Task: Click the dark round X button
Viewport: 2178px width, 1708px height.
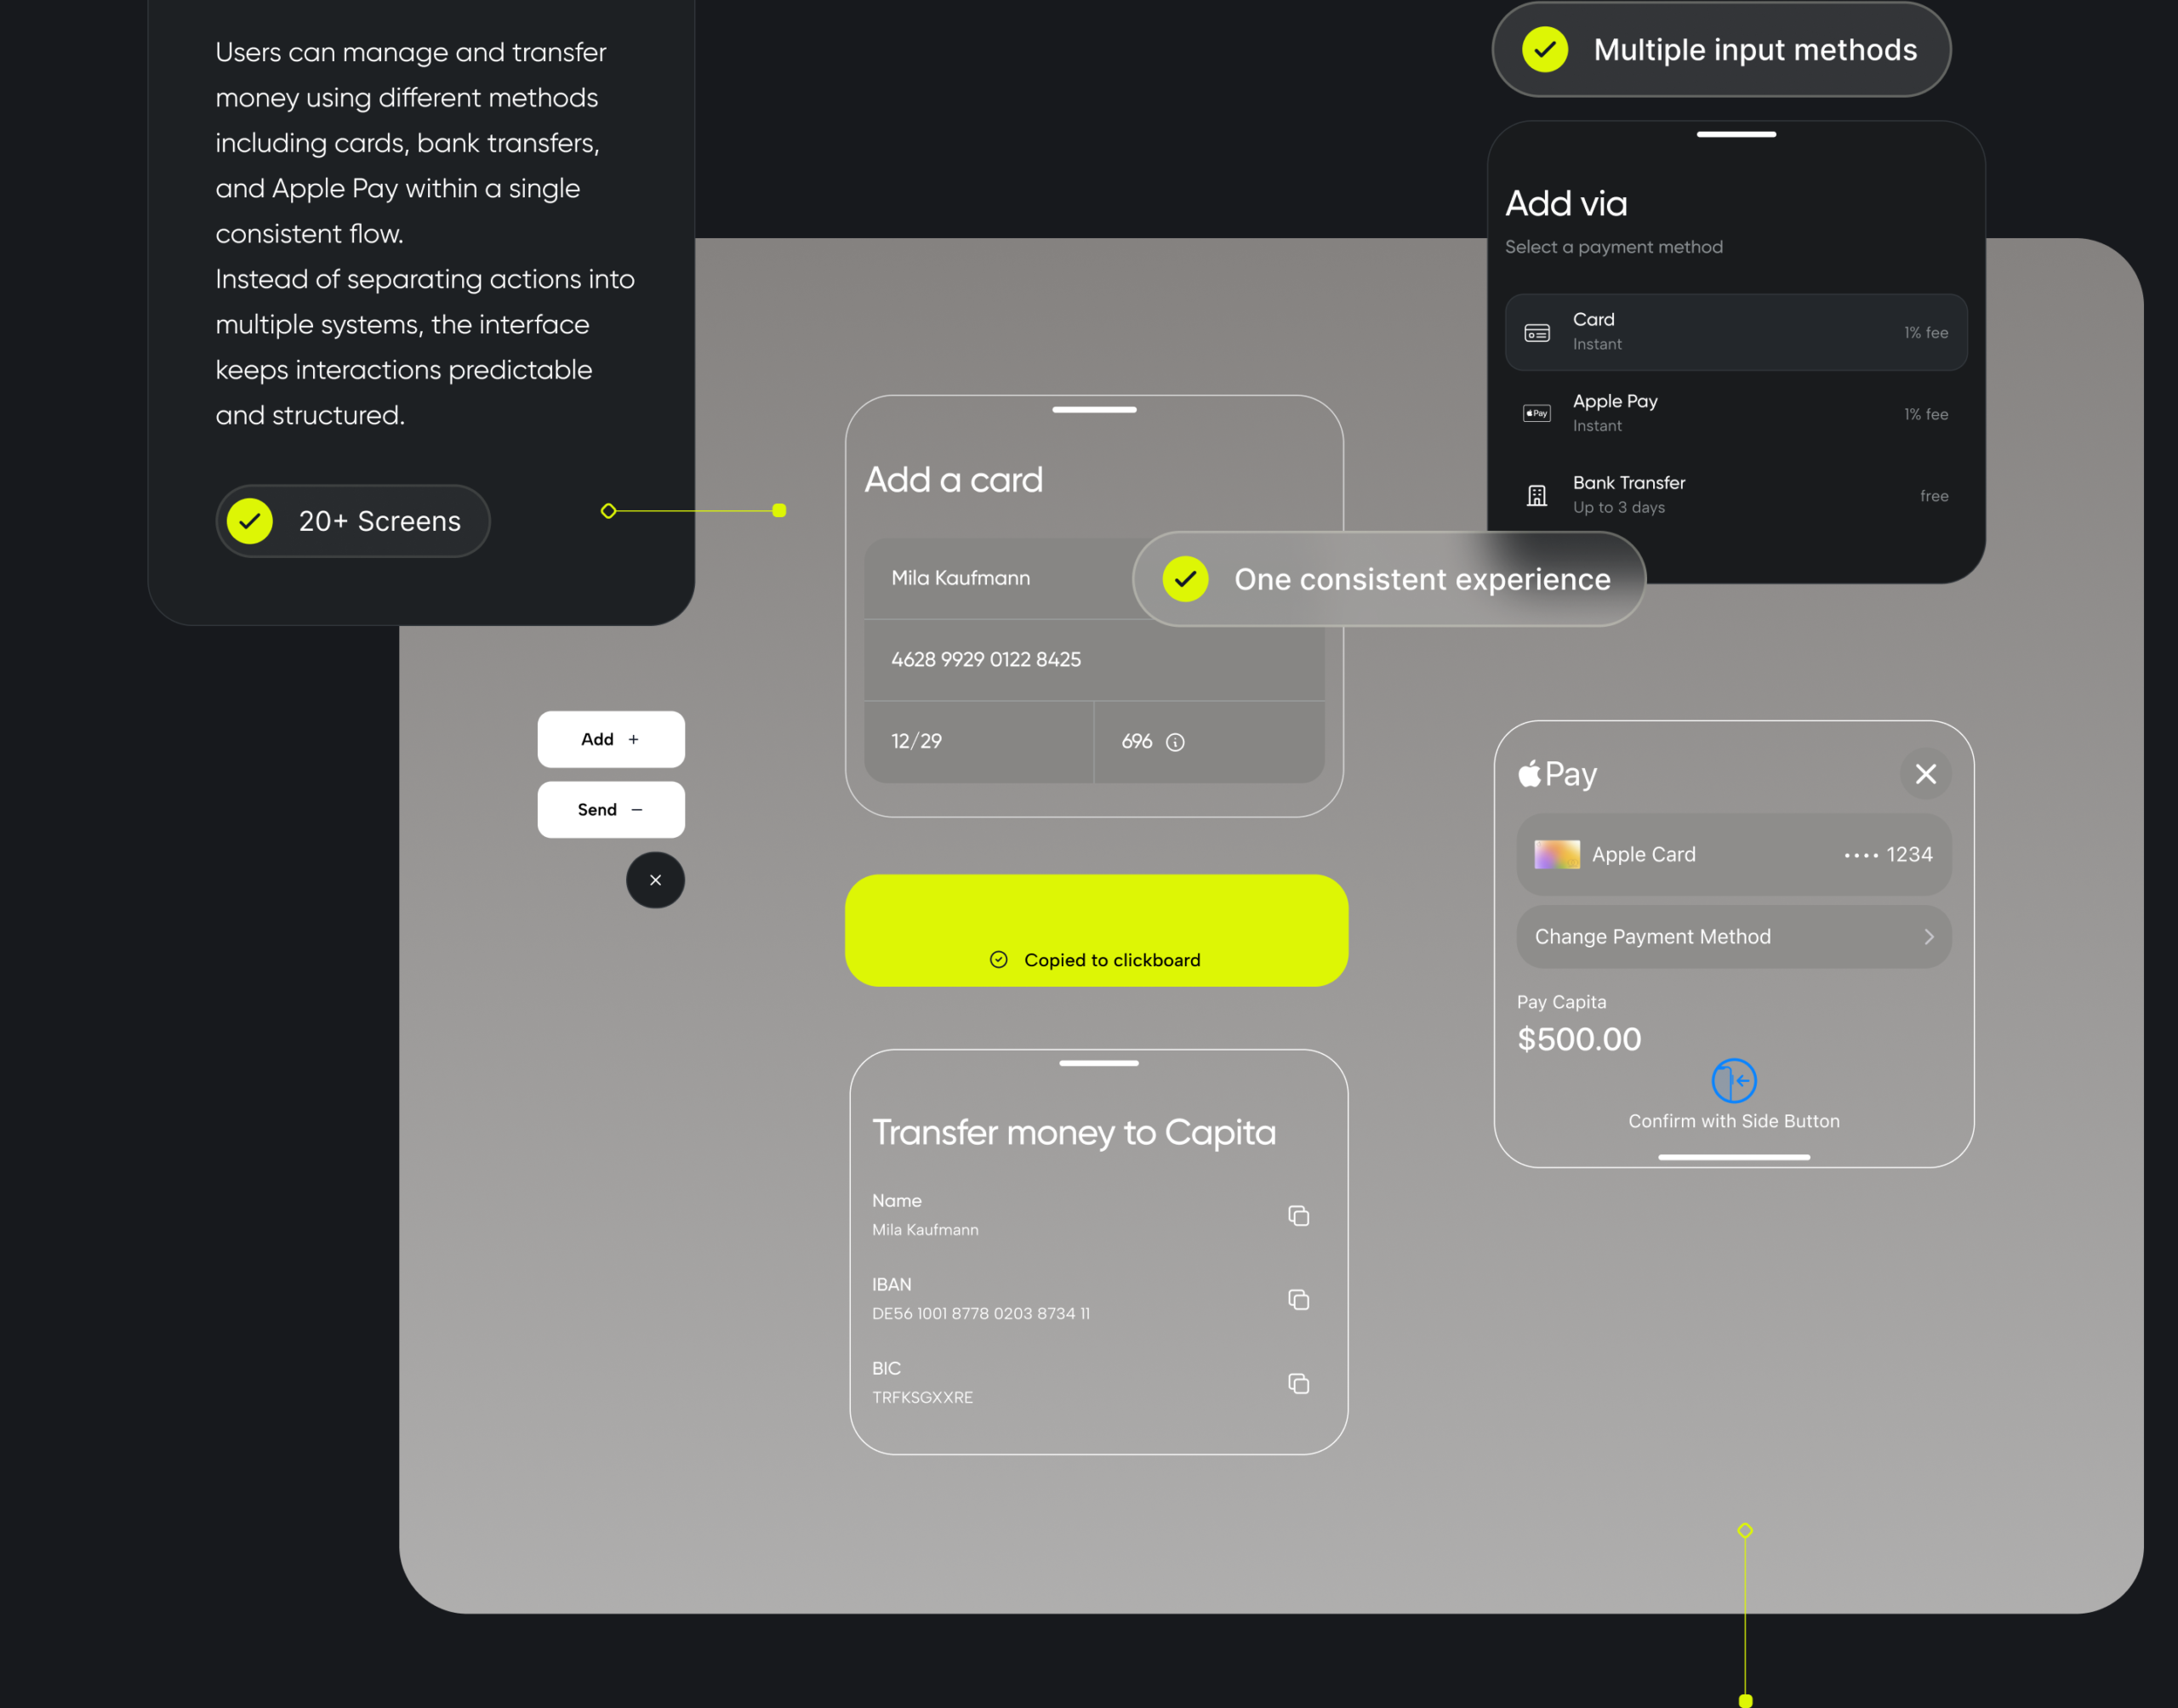Action: pos(655,880)
